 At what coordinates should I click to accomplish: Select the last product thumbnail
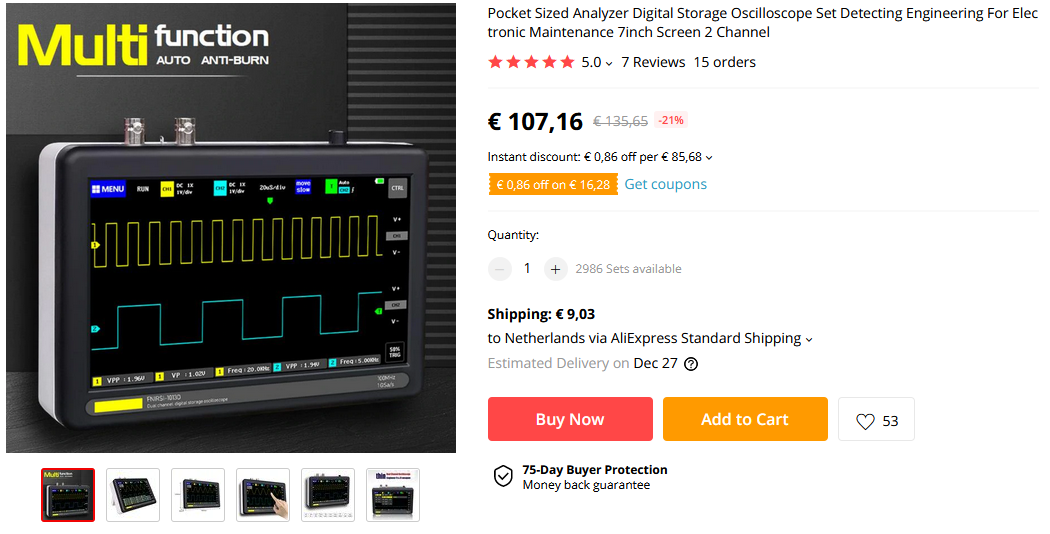(x=393, y=494)
